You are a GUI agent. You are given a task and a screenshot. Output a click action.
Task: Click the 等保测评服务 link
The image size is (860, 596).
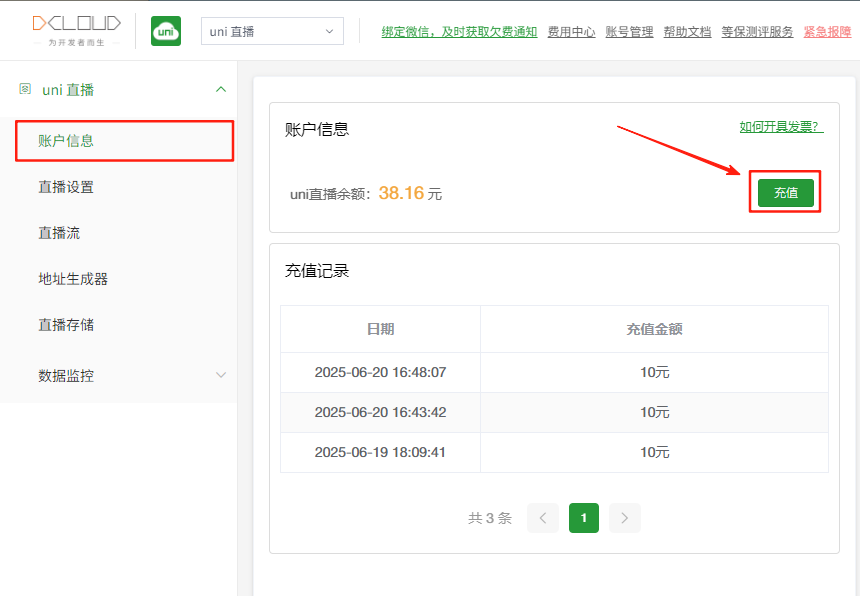tap(757, 32)
